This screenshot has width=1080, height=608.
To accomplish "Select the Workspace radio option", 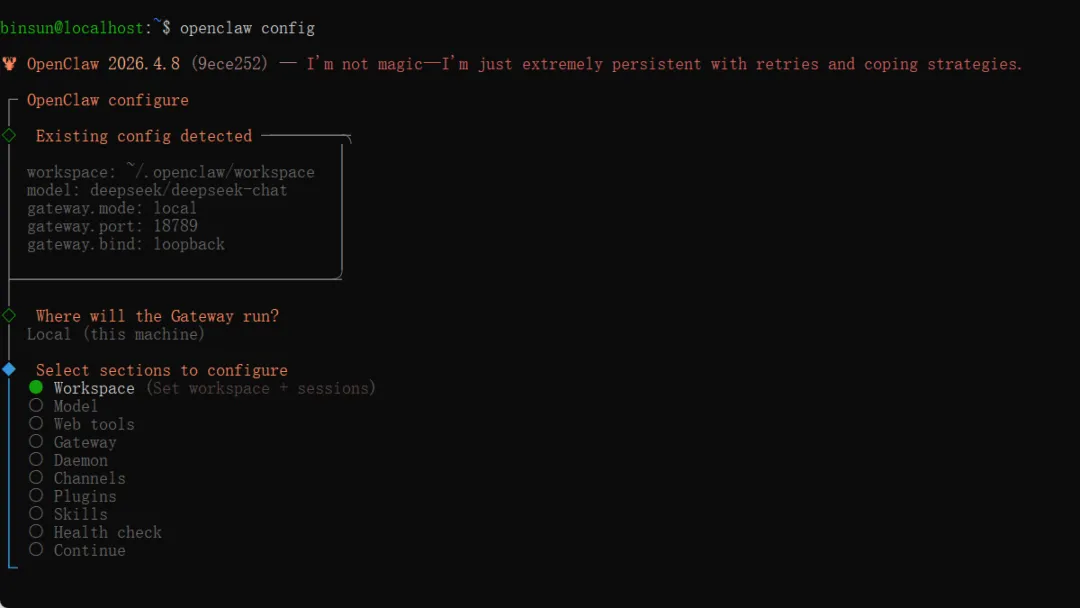I will coord(36,387).
